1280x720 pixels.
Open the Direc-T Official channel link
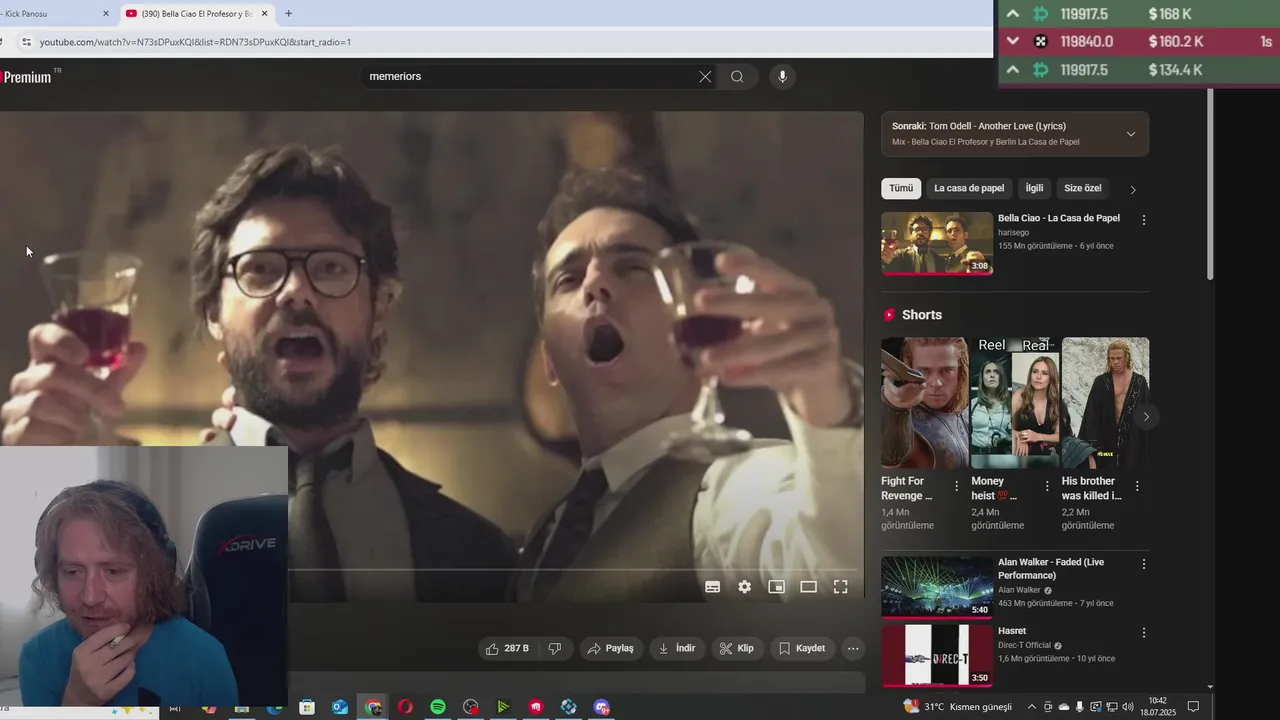pos(1024,646)
